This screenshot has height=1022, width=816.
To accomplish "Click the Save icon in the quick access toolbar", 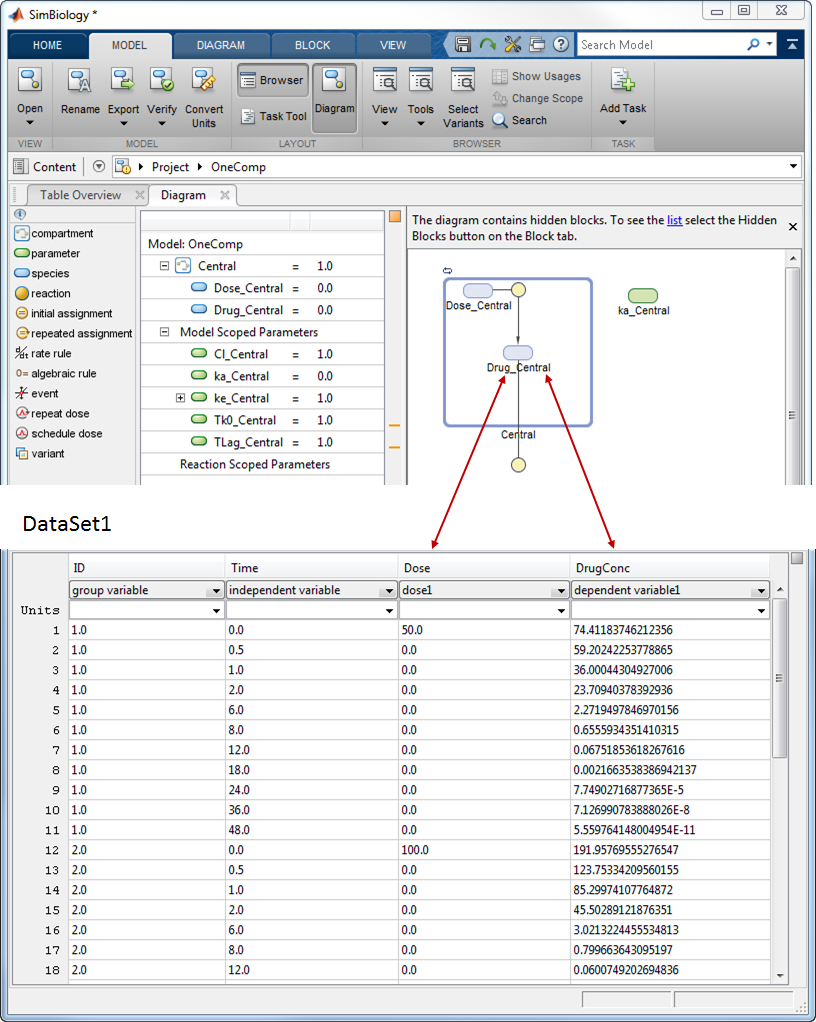I will pos(463,44).
